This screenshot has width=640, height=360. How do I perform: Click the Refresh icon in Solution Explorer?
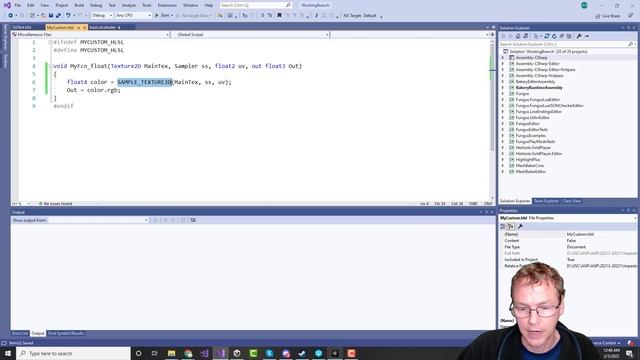(x=554, y=36)
